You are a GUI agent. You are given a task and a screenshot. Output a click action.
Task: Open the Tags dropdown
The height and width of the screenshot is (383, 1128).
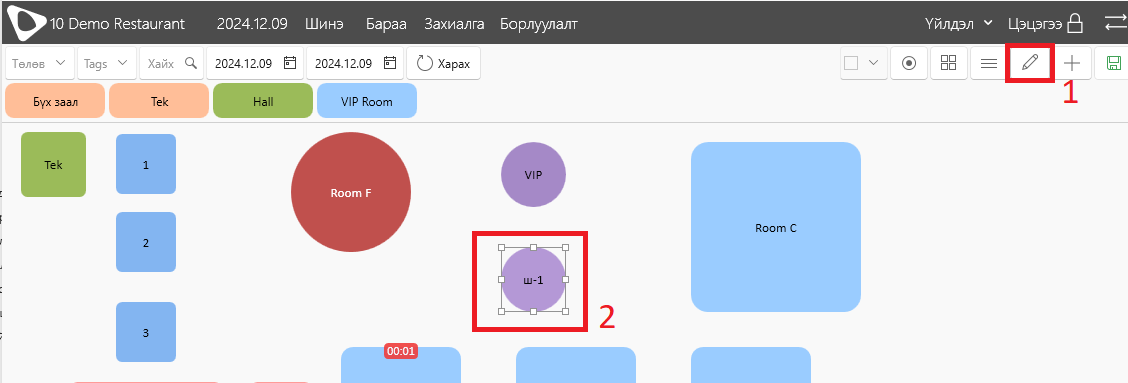[x=106, y=63]
